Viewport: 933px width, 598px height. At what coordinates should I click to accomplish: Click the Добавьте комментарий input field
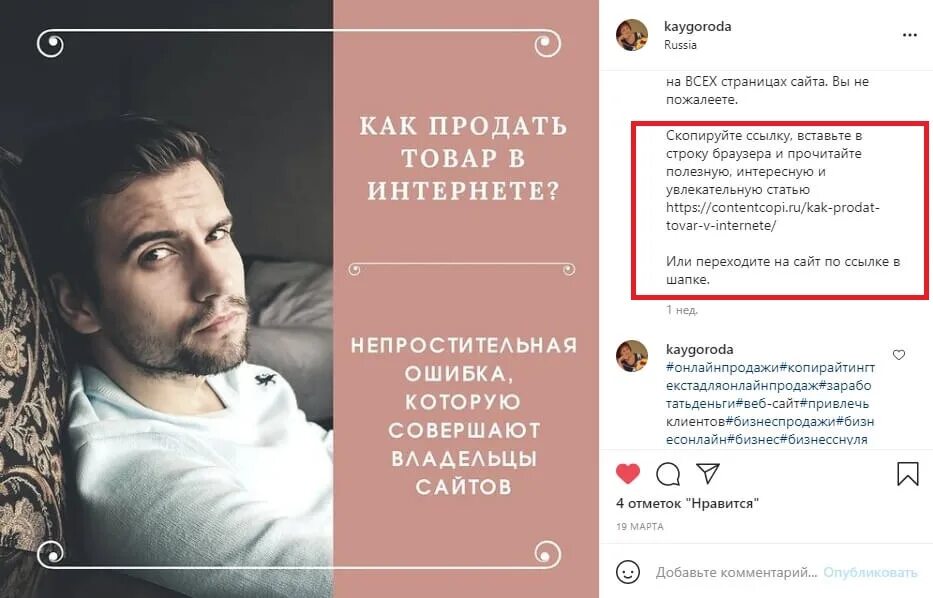point(736,572)
